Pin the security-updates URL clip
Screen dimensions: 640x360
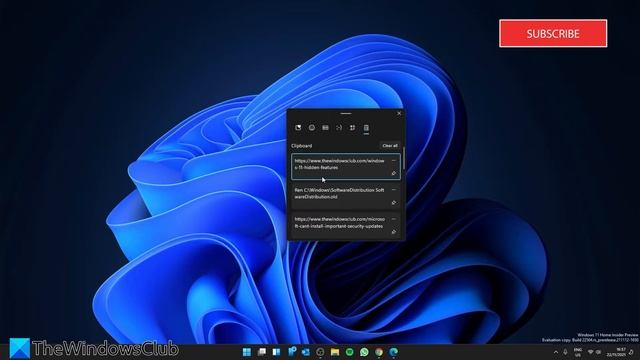pos(394,232)
